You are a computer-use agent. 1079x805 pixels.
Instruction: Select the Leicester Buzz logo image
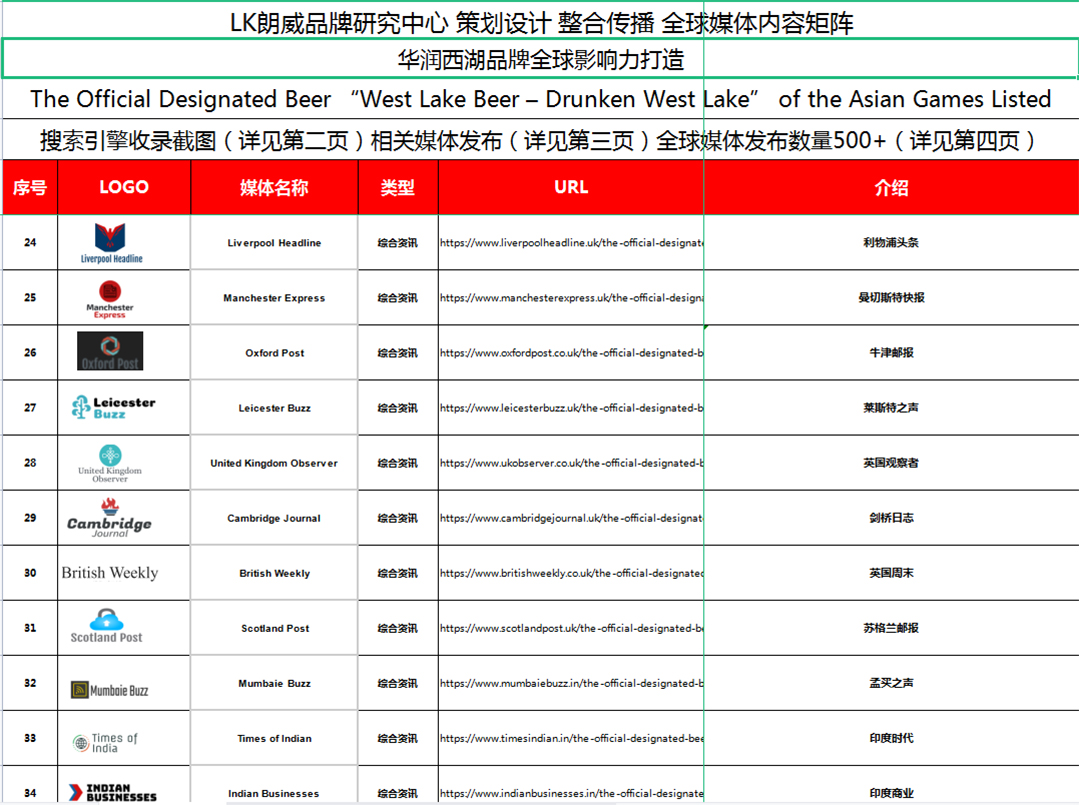pos(114,407)
